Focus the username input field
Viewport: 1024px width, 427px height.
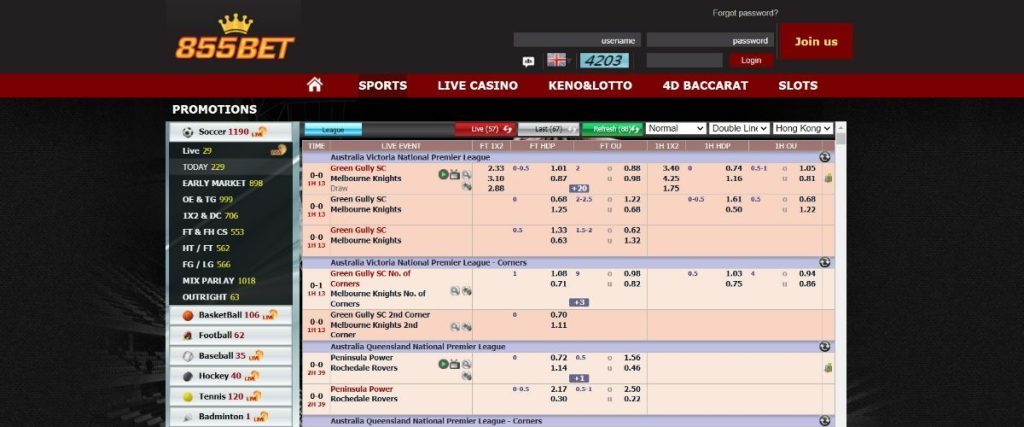pos(577,40)
